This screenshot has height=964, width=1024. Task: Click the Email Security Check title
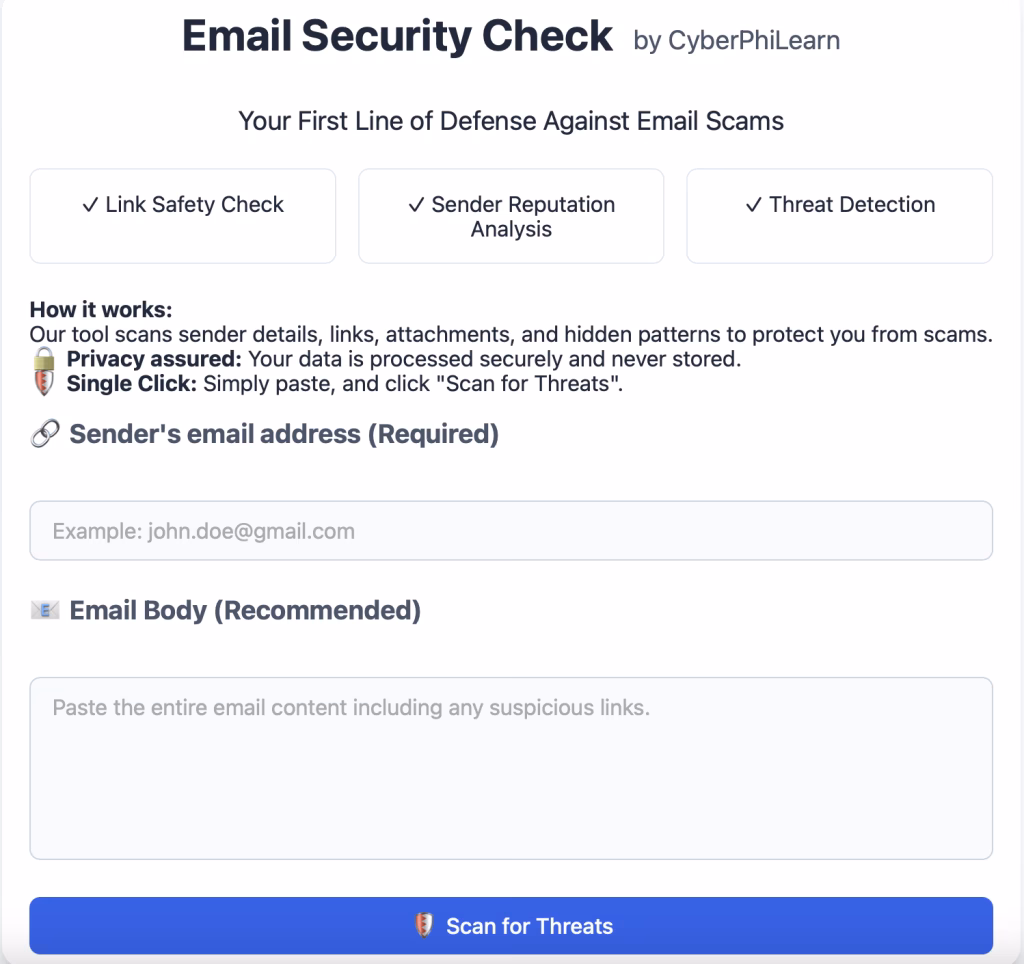[x=397, y=35]
